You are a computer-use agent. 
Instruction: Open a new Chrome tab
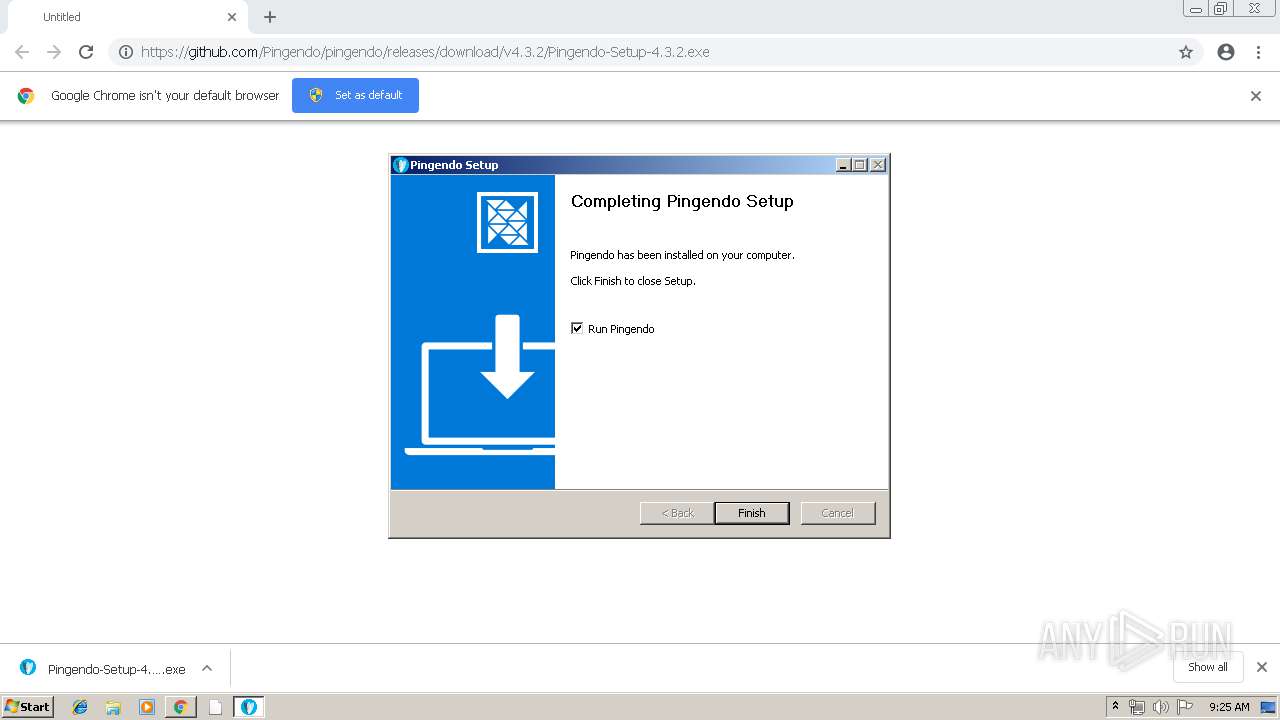click(x=270, y=17)
